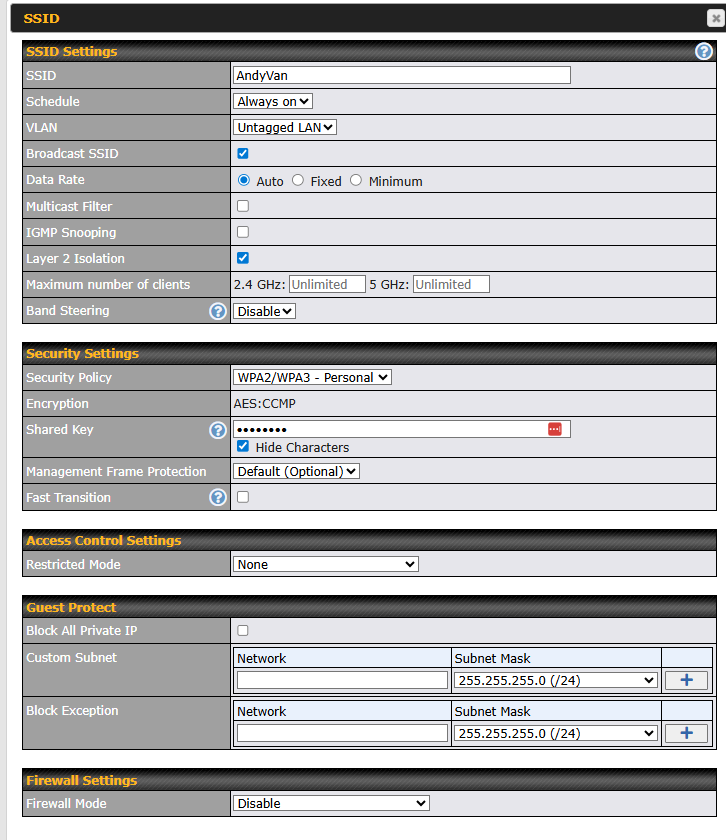Viewport: 726px width, 840px height.
Task: Enable the Block All Private IP checkbox
Action: pyautogui.click(x=242, y=631)
